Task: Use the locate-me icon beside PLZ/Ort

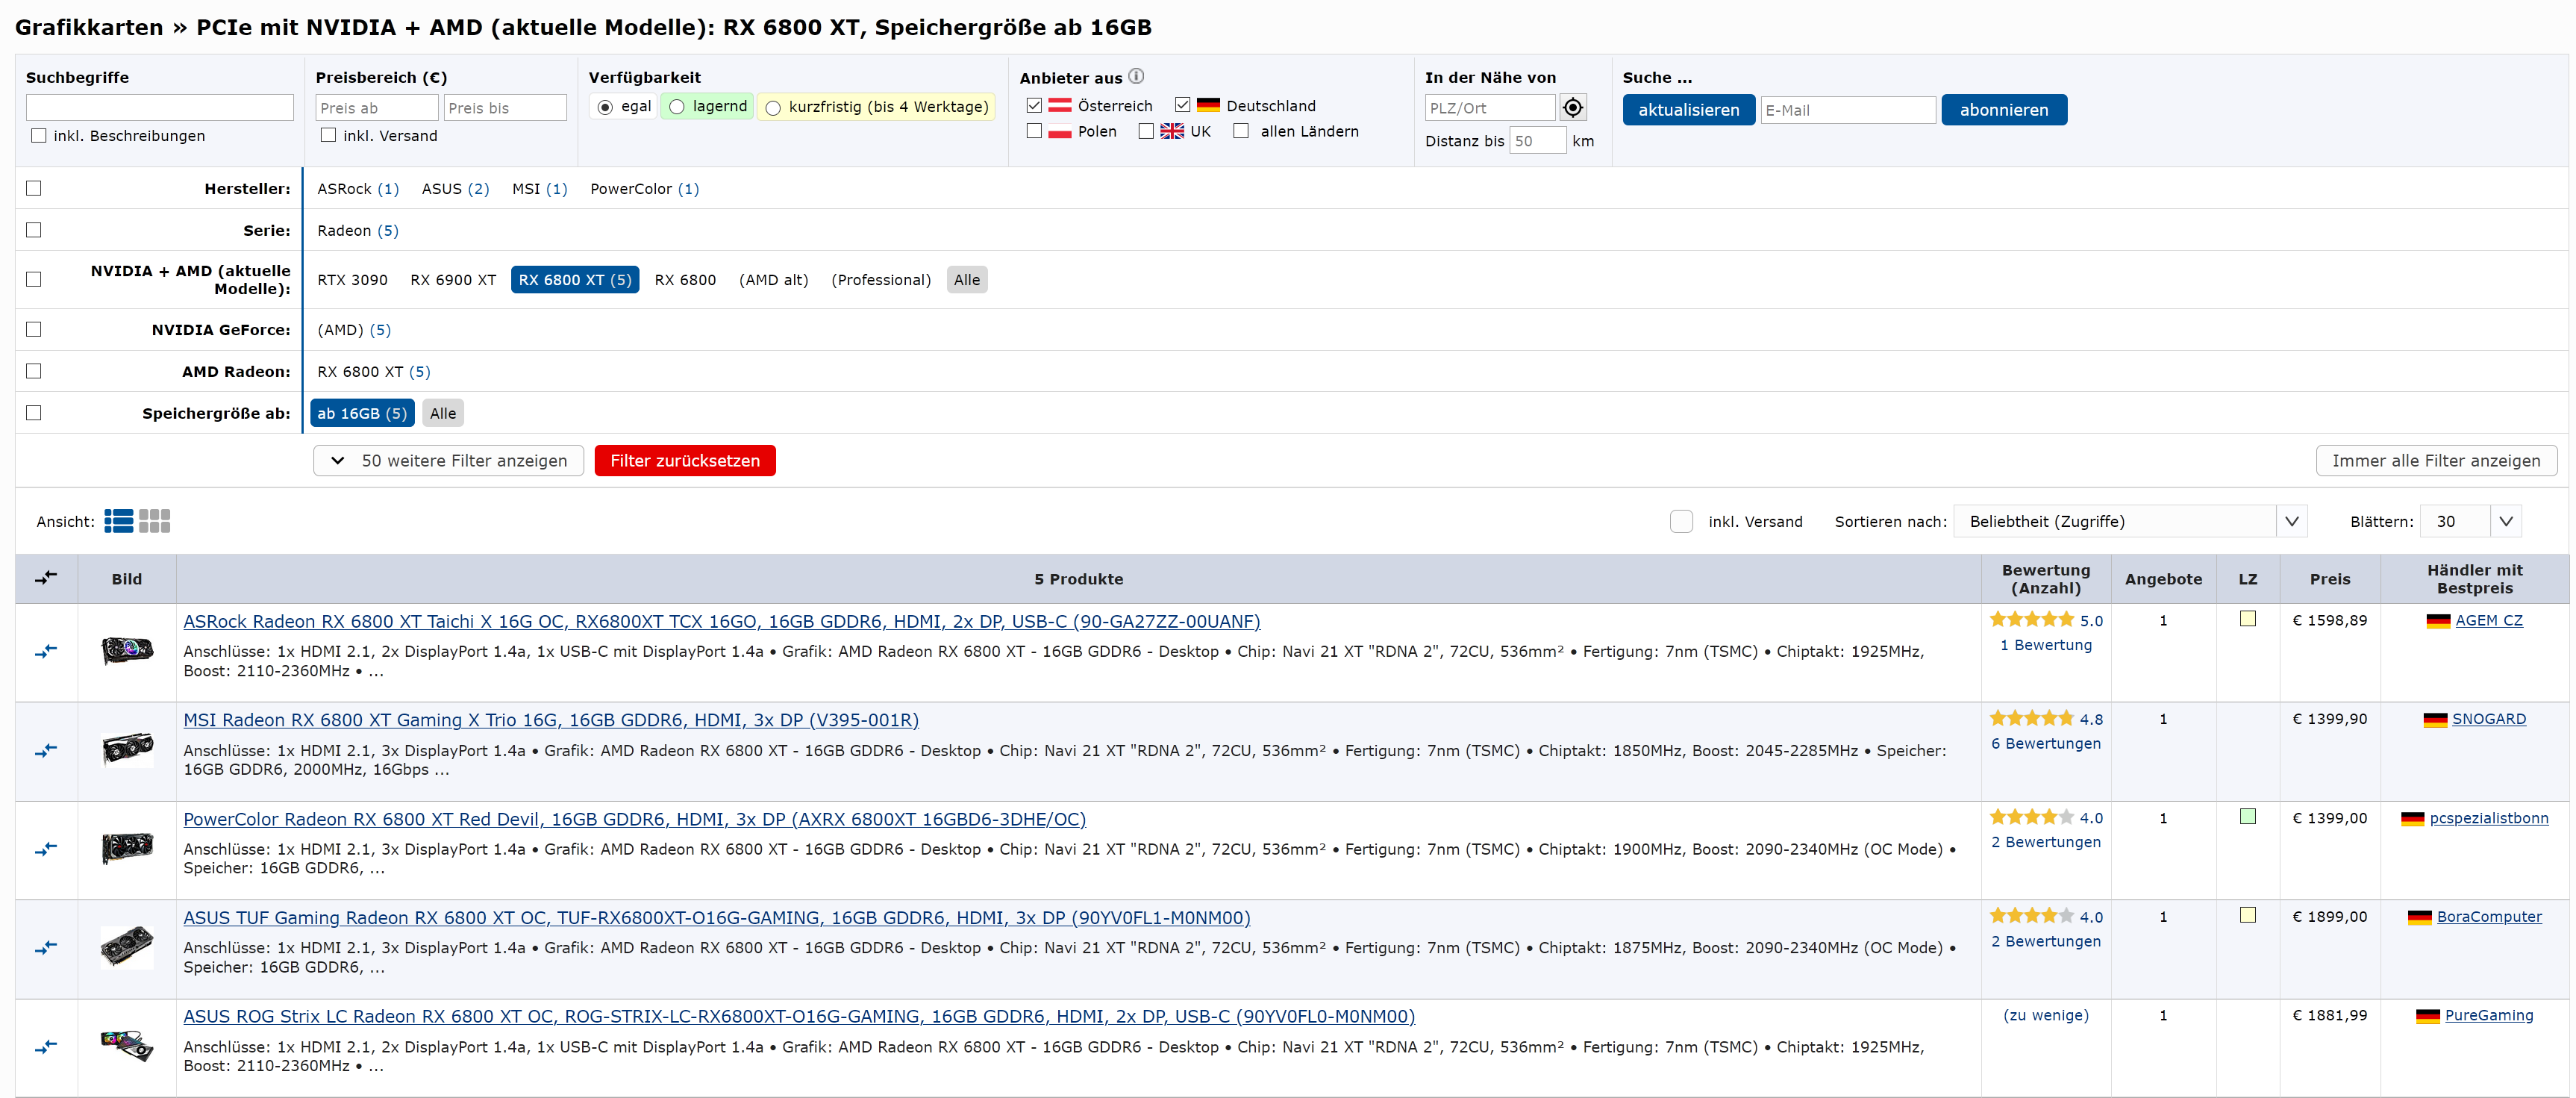Action: tap(1572, 108)
